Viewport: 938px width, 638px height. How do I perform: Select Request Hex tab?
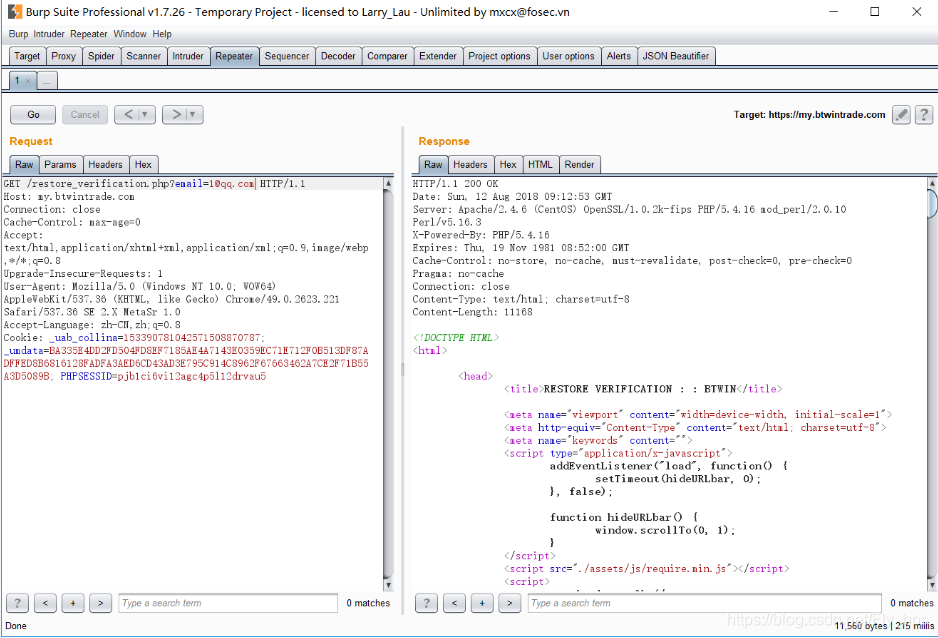[x=143, y=164]
